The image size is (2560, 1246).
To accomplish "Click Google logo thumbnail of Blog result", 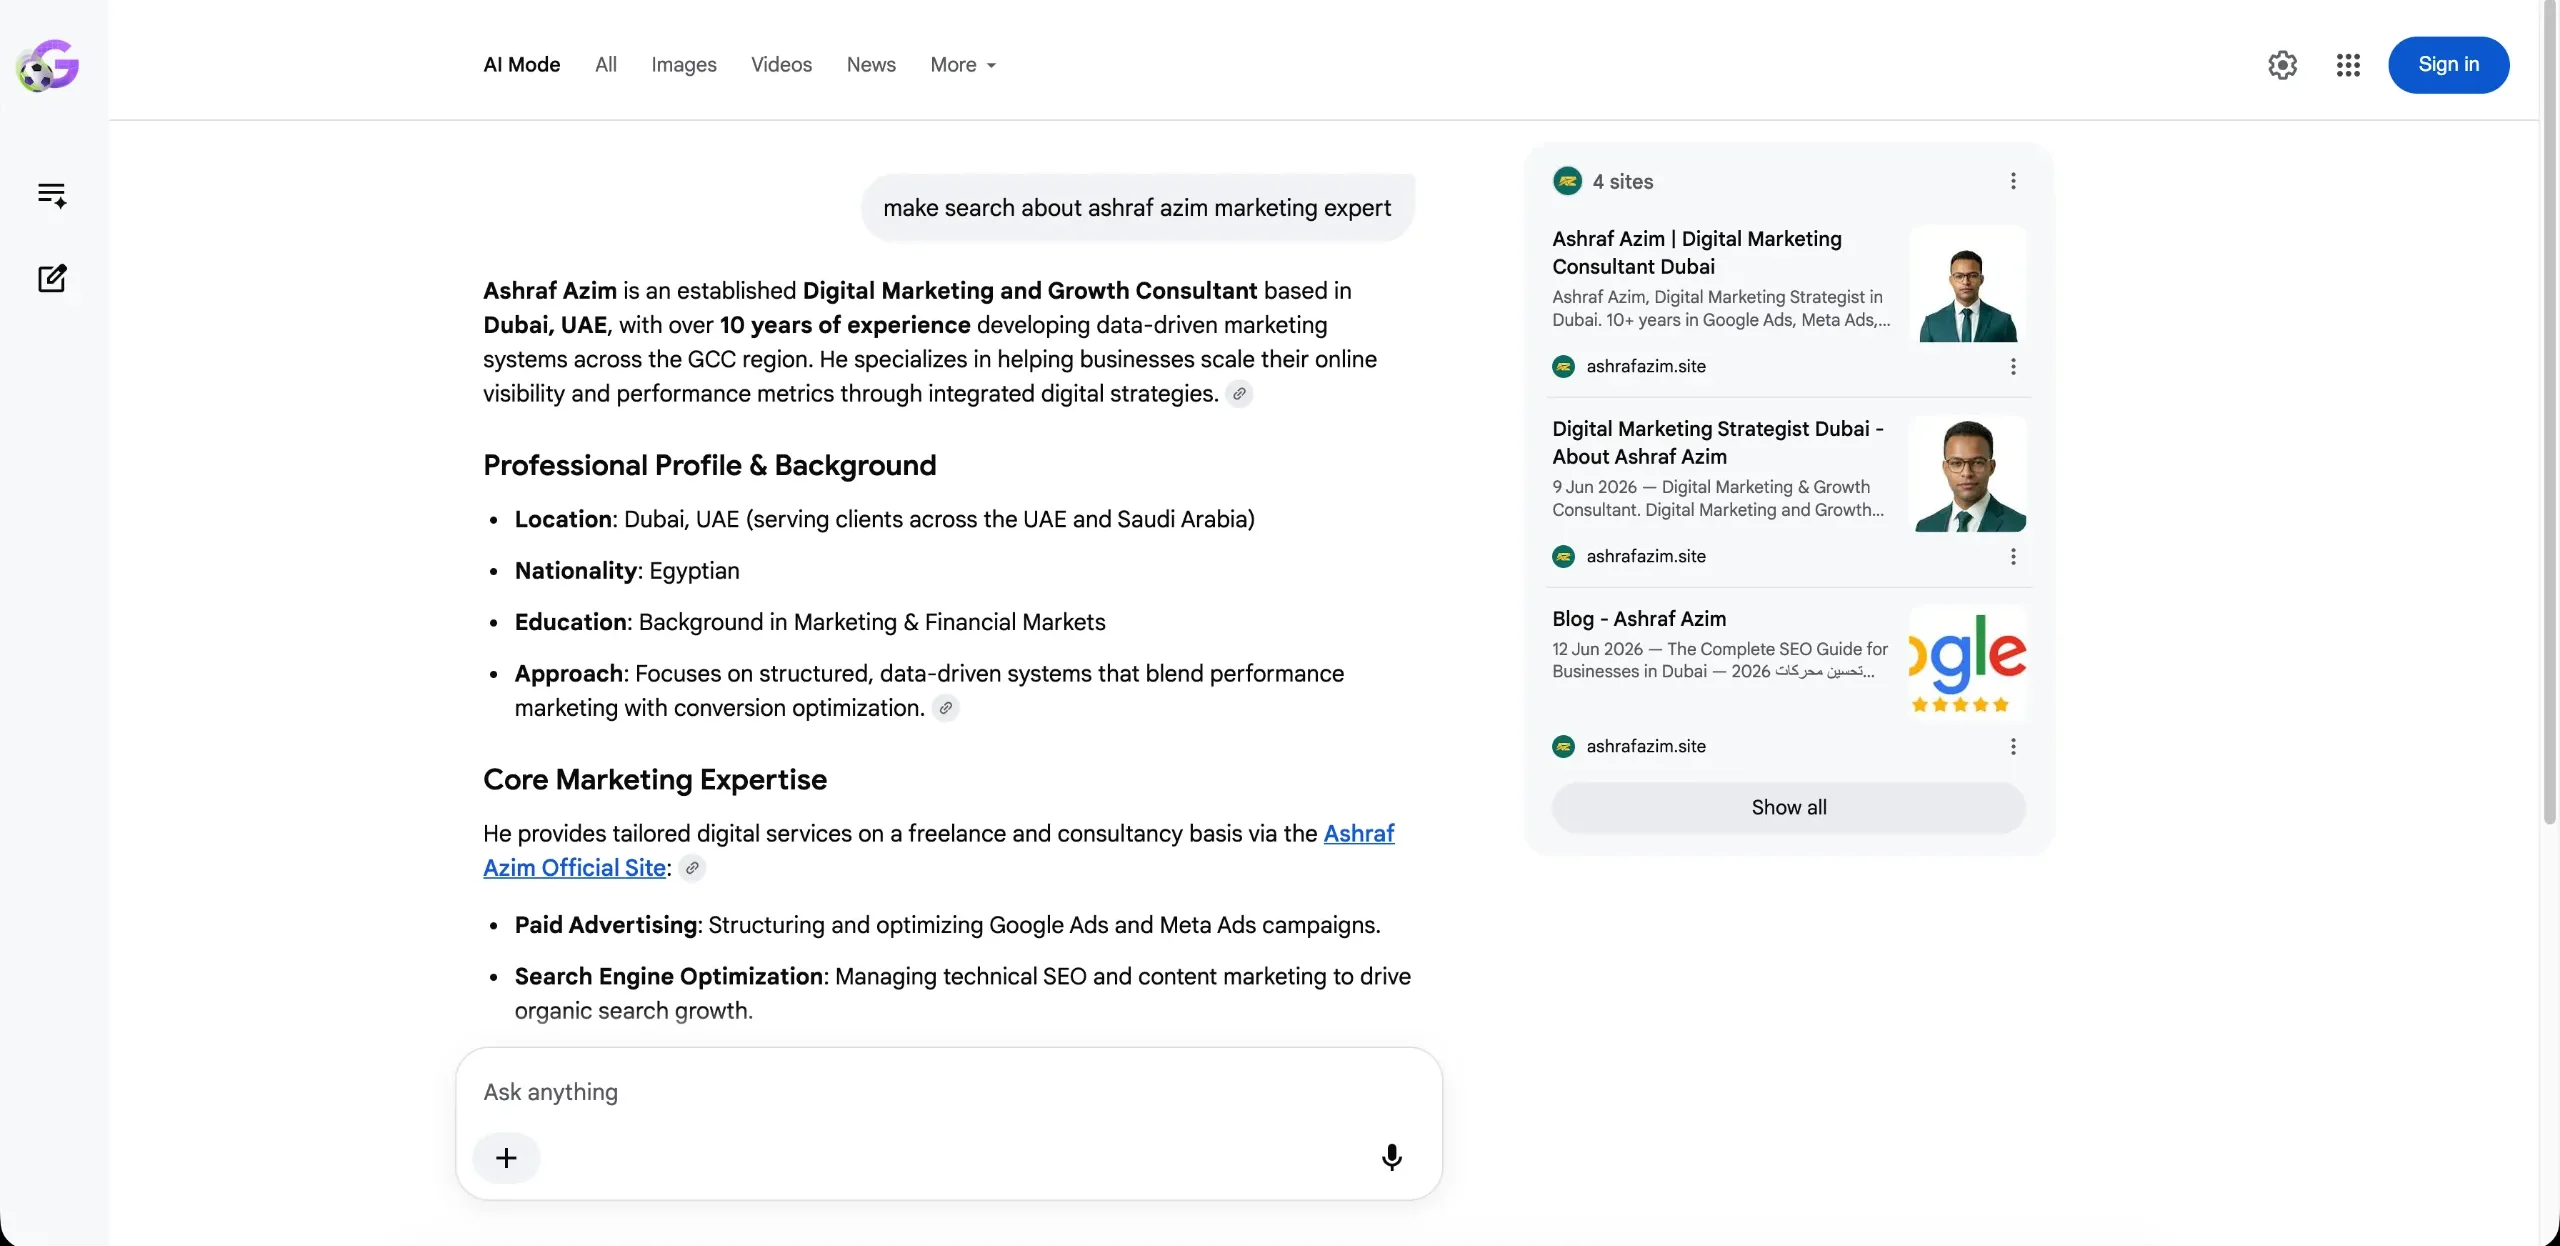I will click(1968, 664).
